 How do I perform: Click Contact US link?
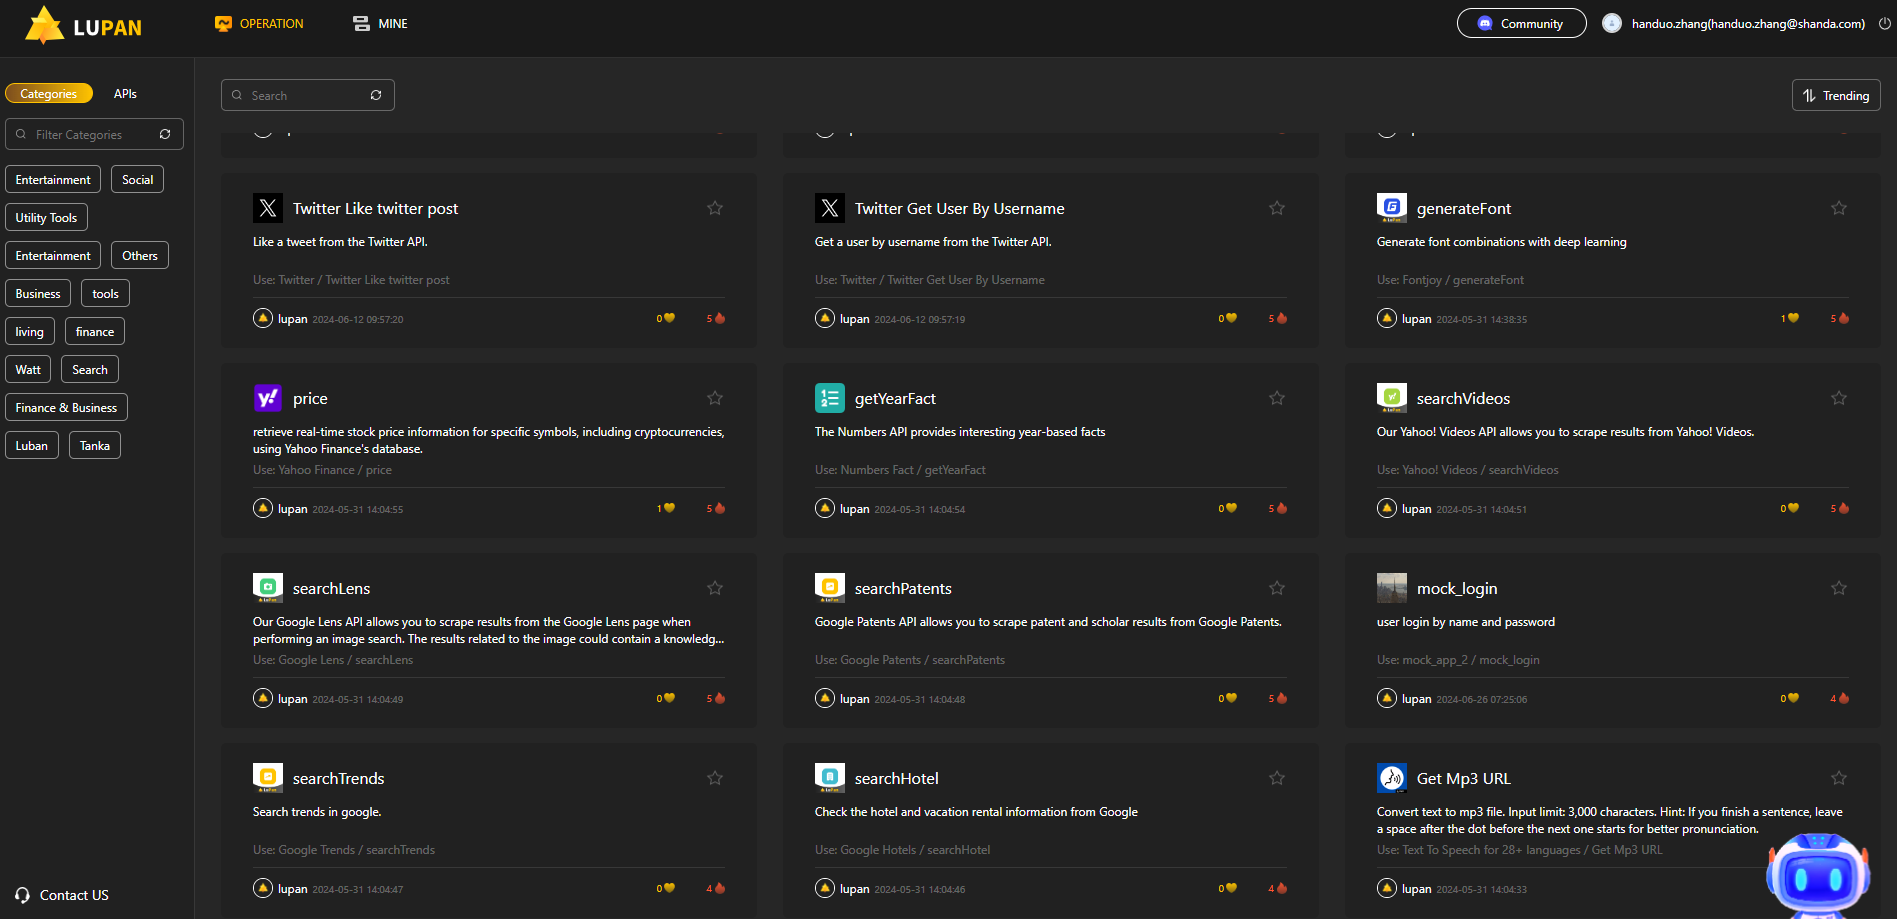(62, 895)
